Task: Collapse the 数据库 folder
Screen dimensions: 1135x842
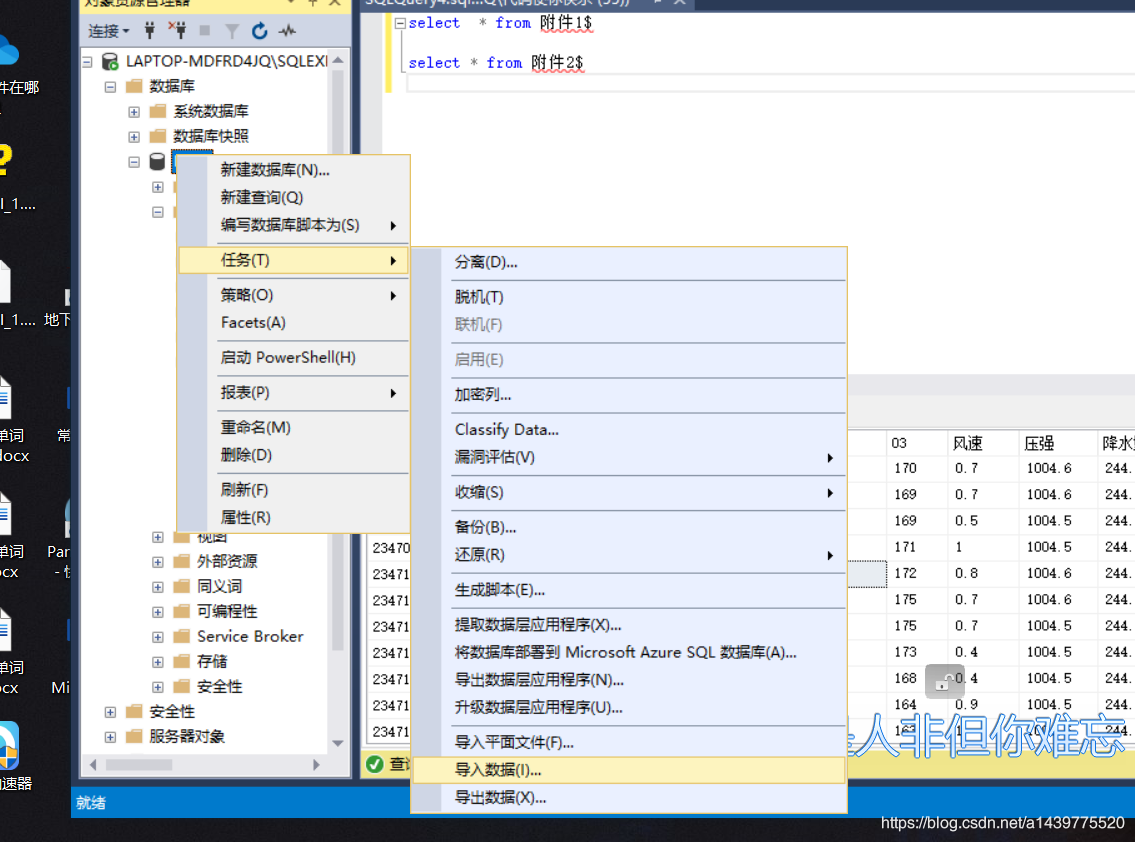Action: (110, 87)
